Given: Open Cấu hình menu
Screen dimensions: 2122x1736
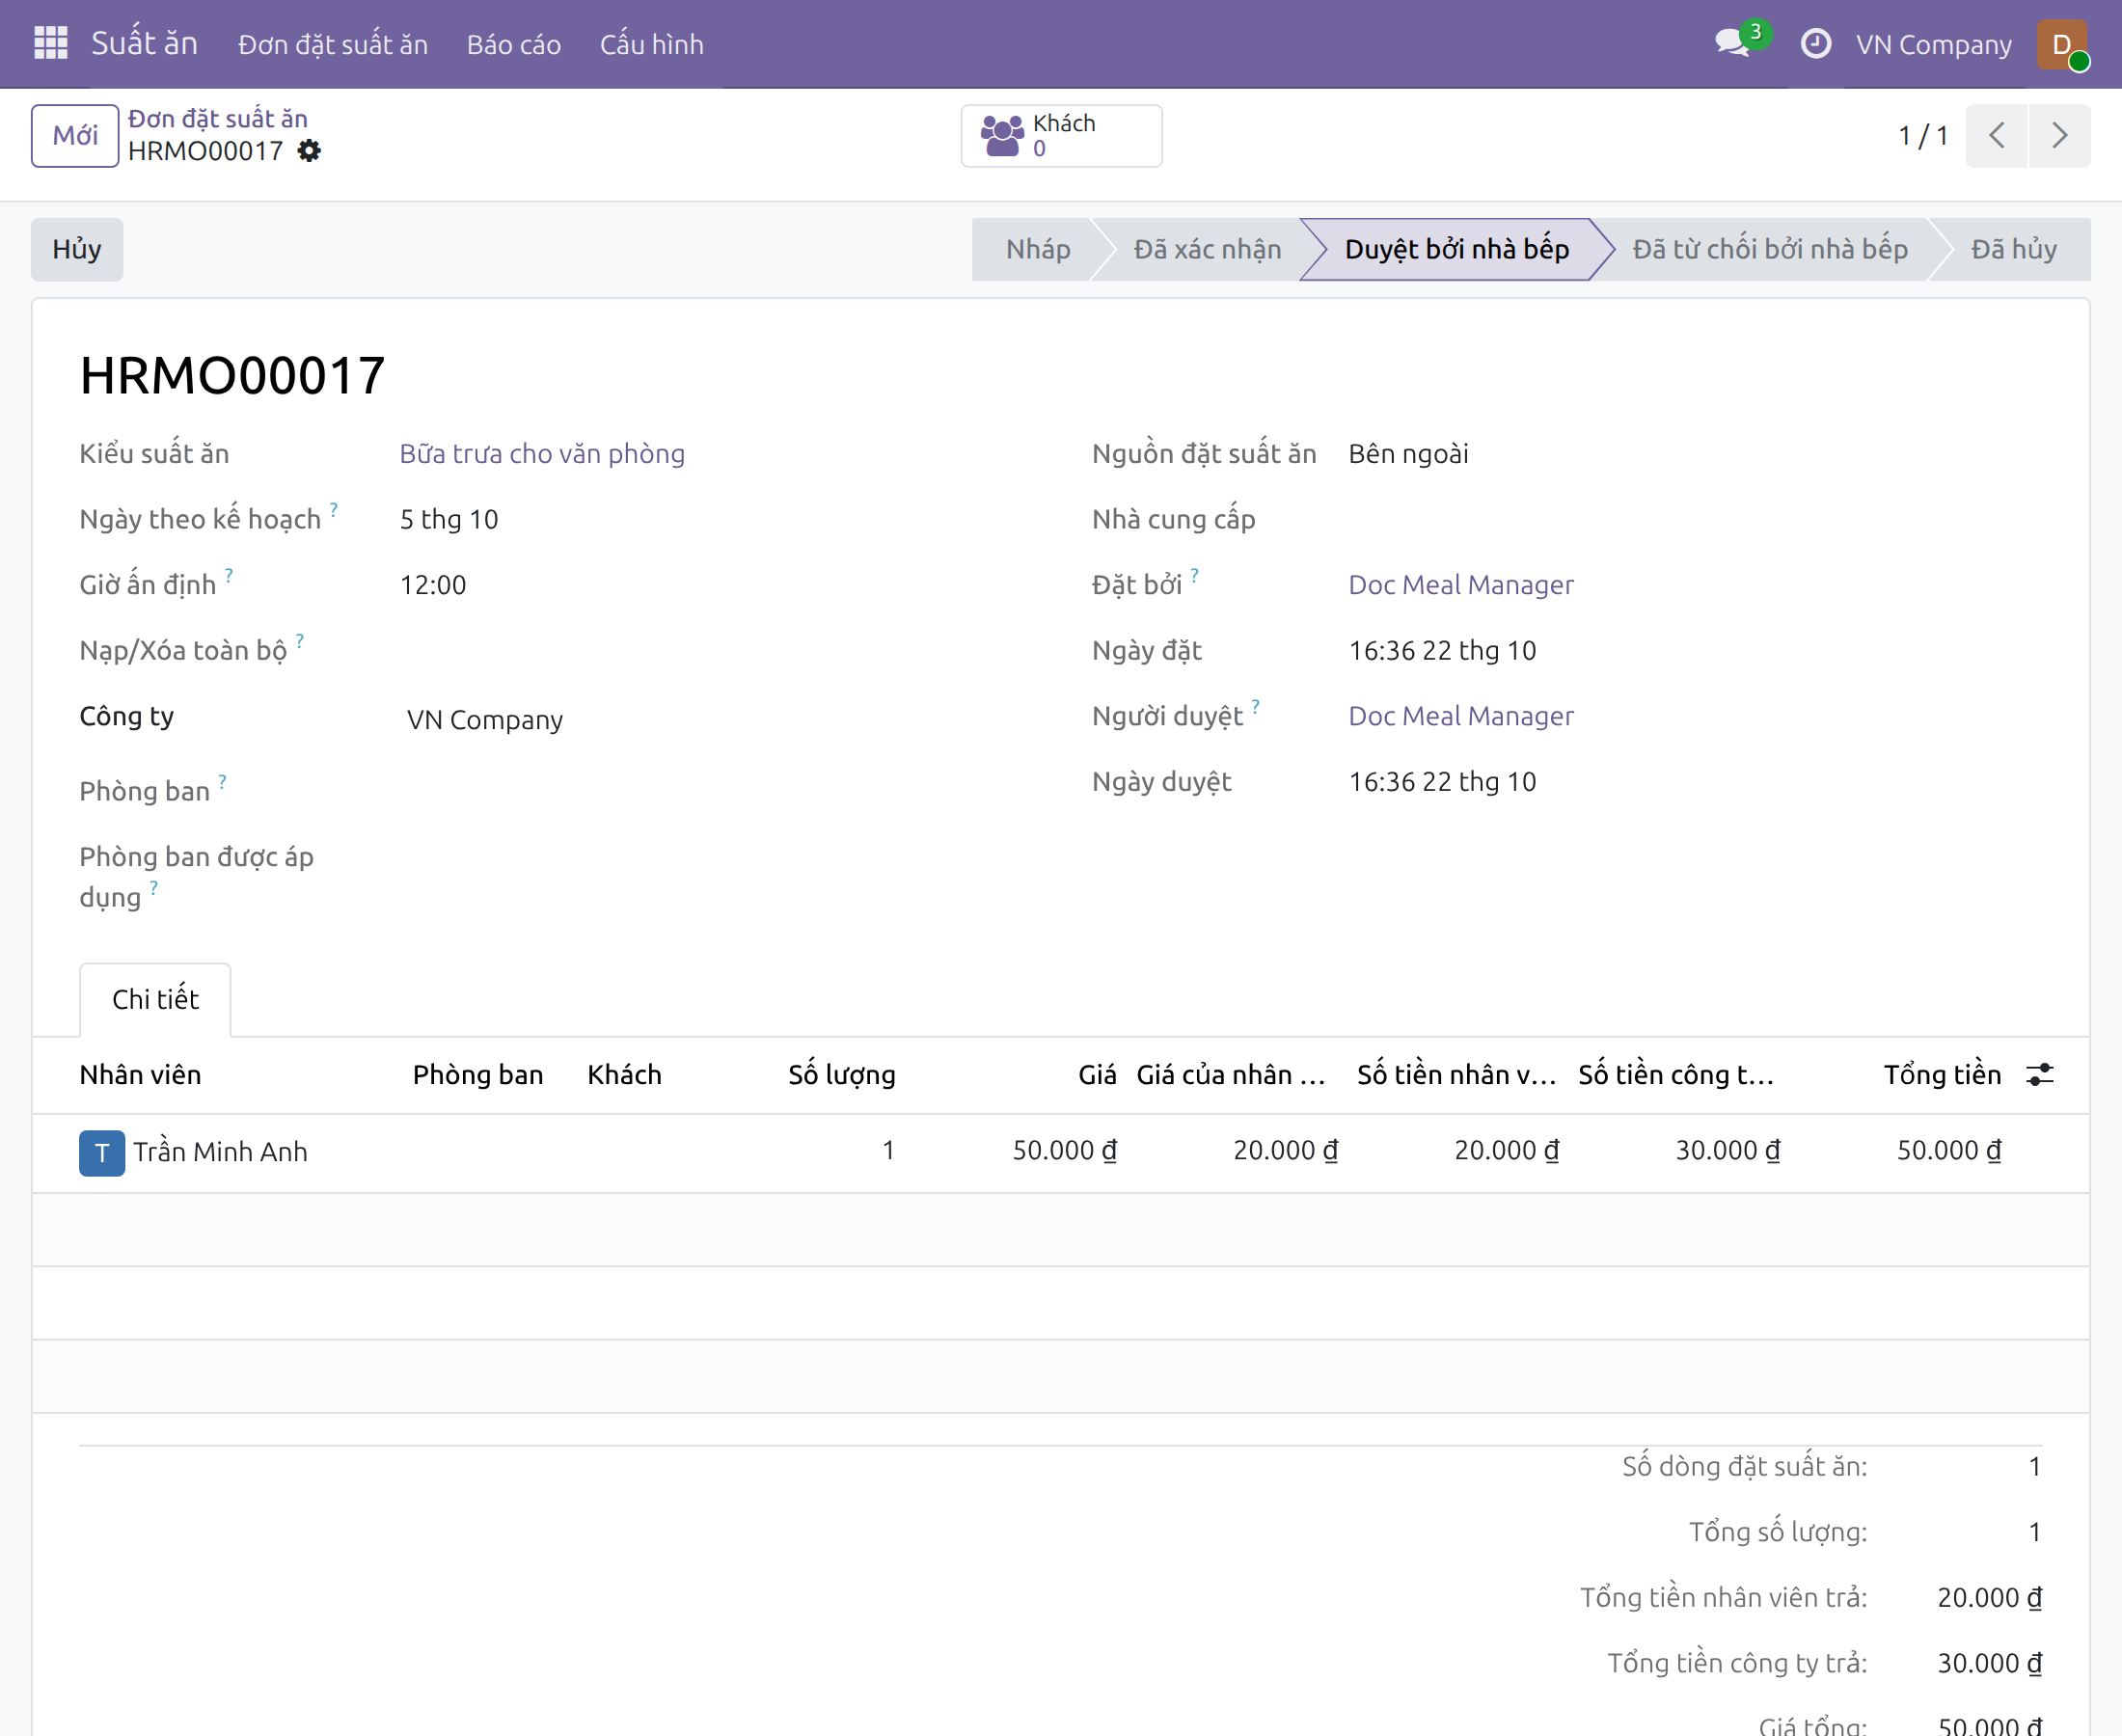Looking at the screenshot, I should [x=652, y=44].
